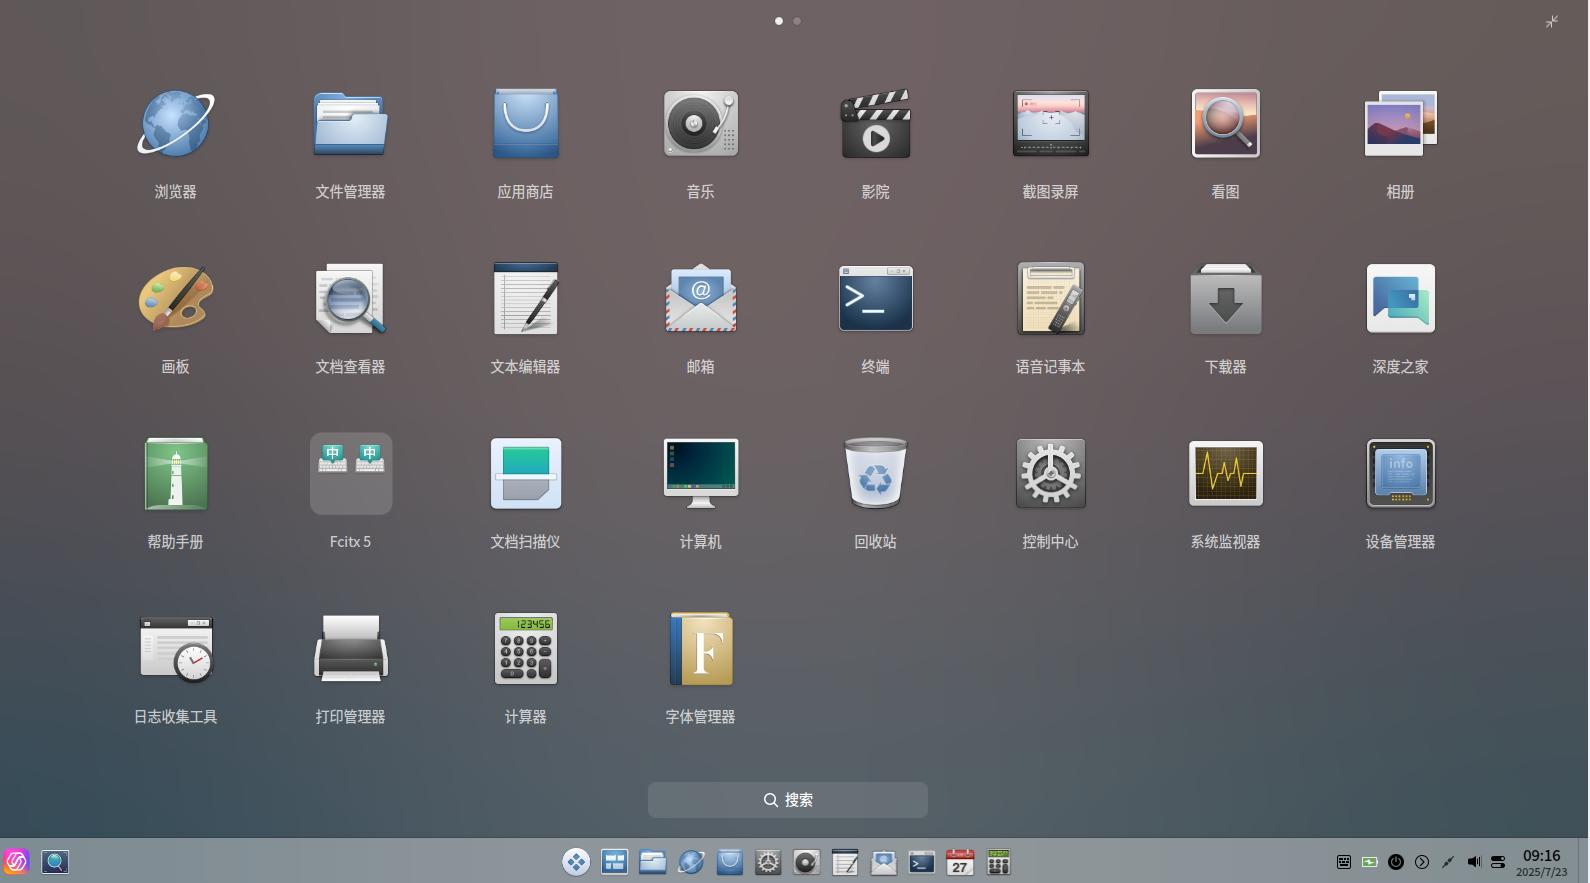The image size is (1590, 883).
Task: Switch to second launcher page dot
Action: pyautogui.click(x=797, y=21)
